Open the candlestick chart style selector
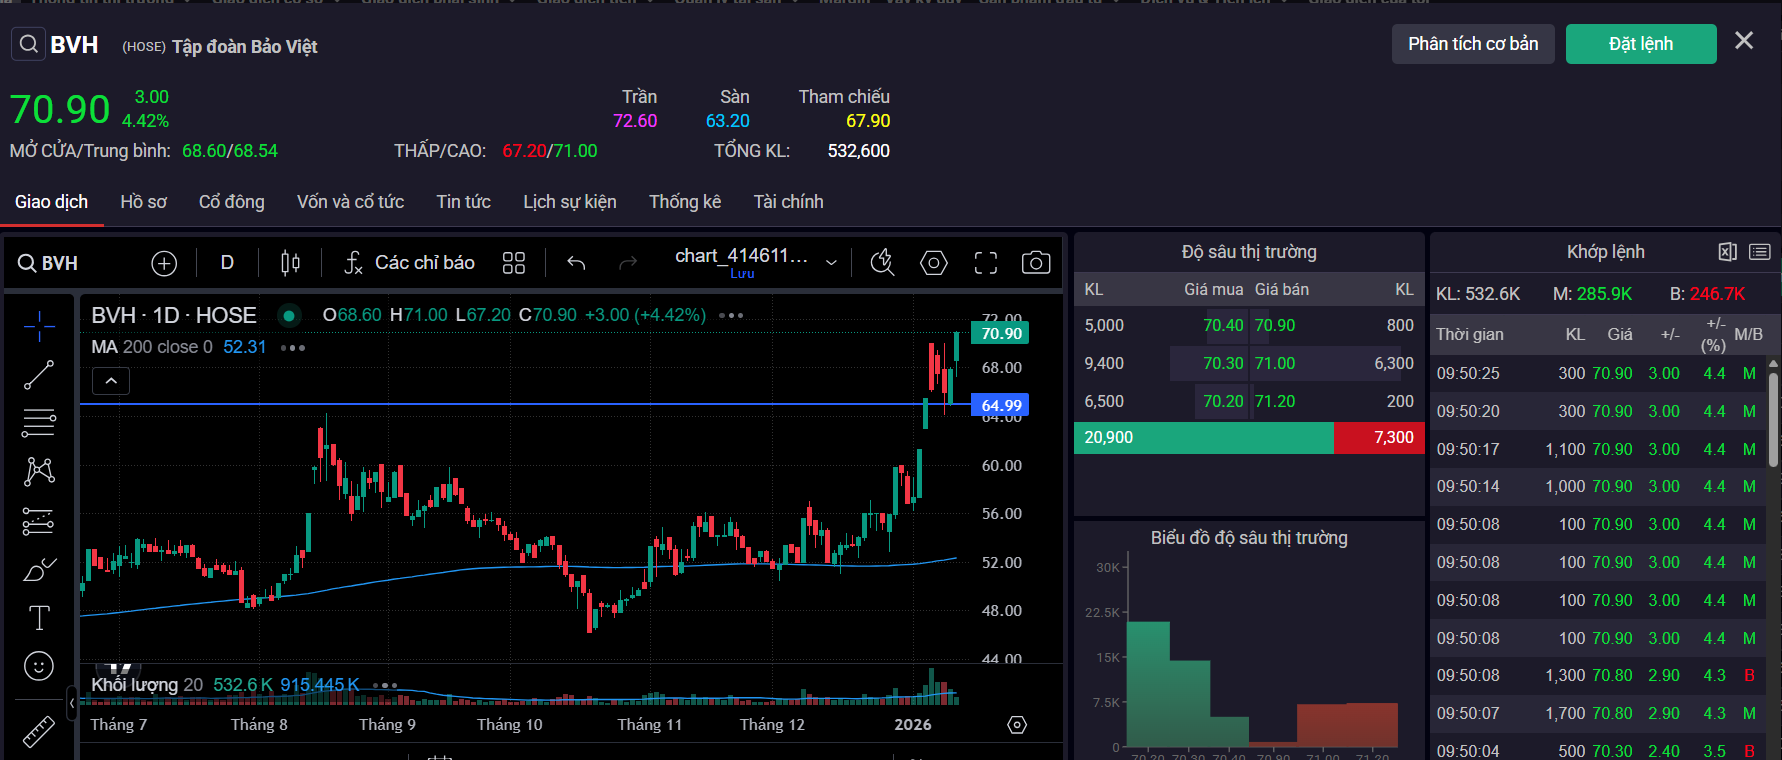 coord(290,263)
